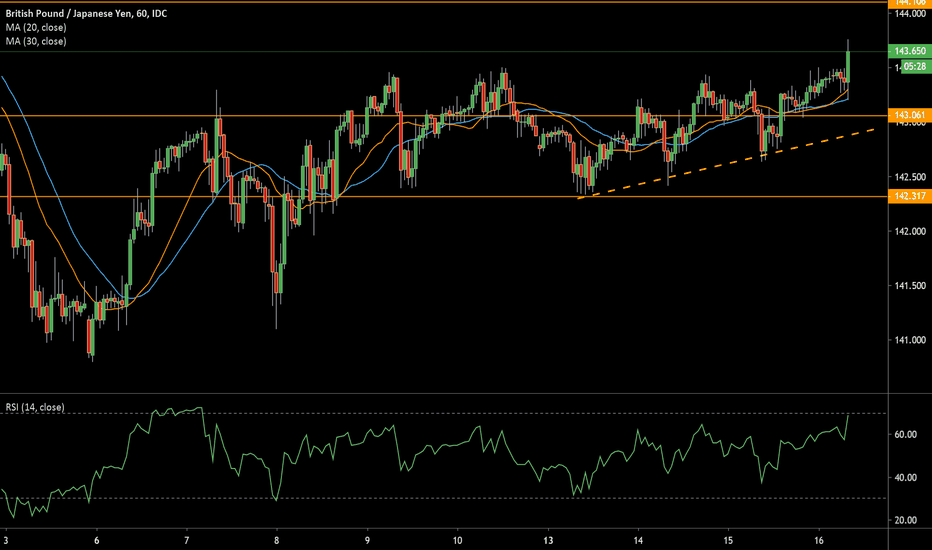The height and width of the screenshot is (550, 932).
Task: Click the 20.00 RSI scale label
Action: pos(906,520)
